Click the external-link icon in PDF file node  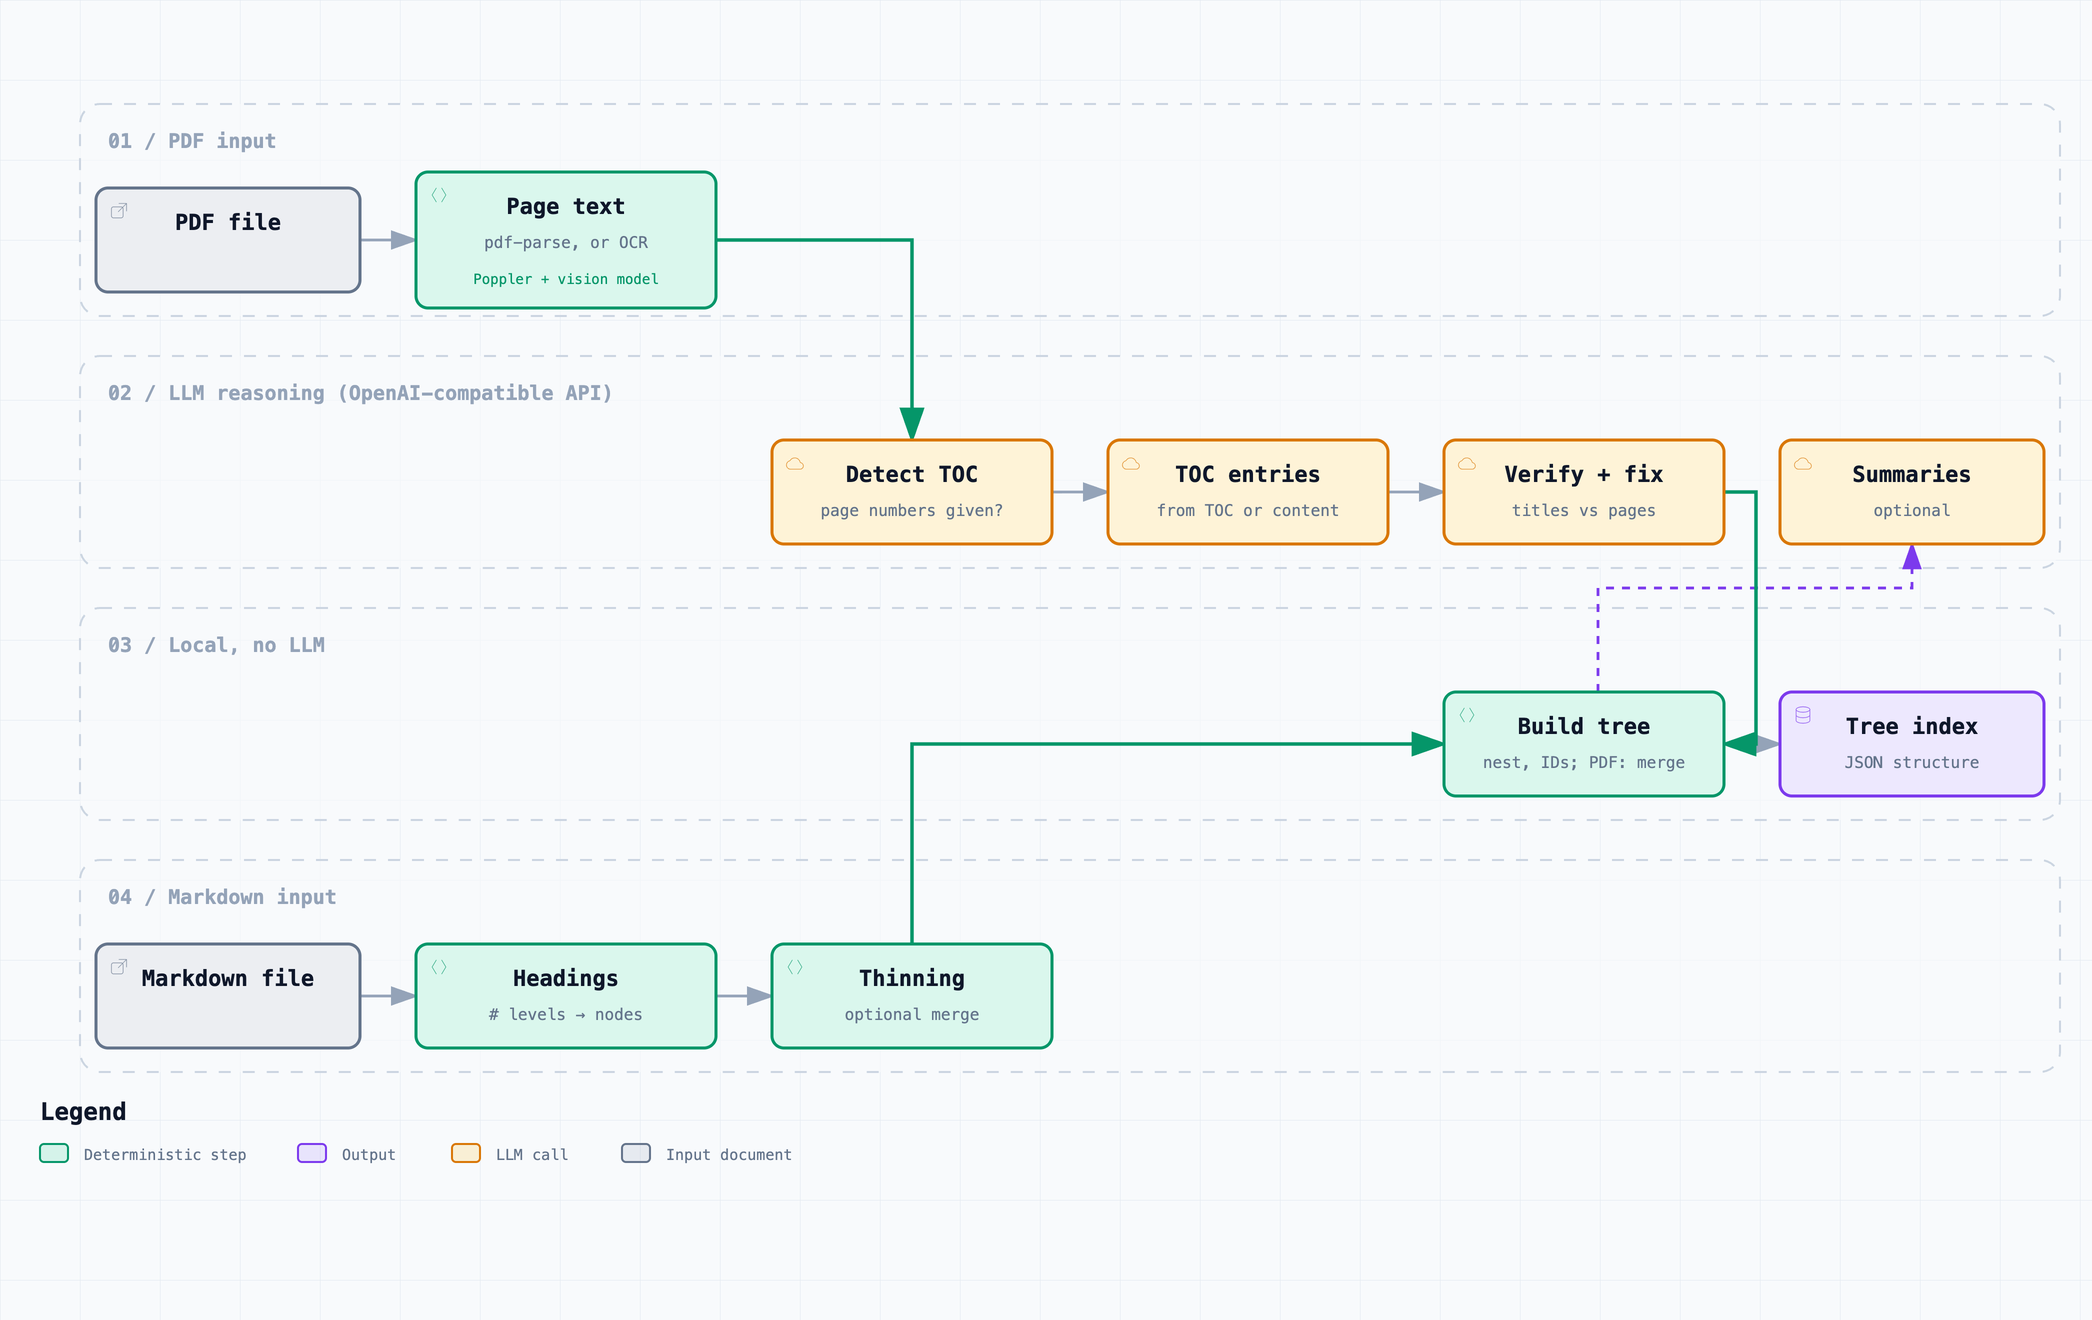(119, 211)
